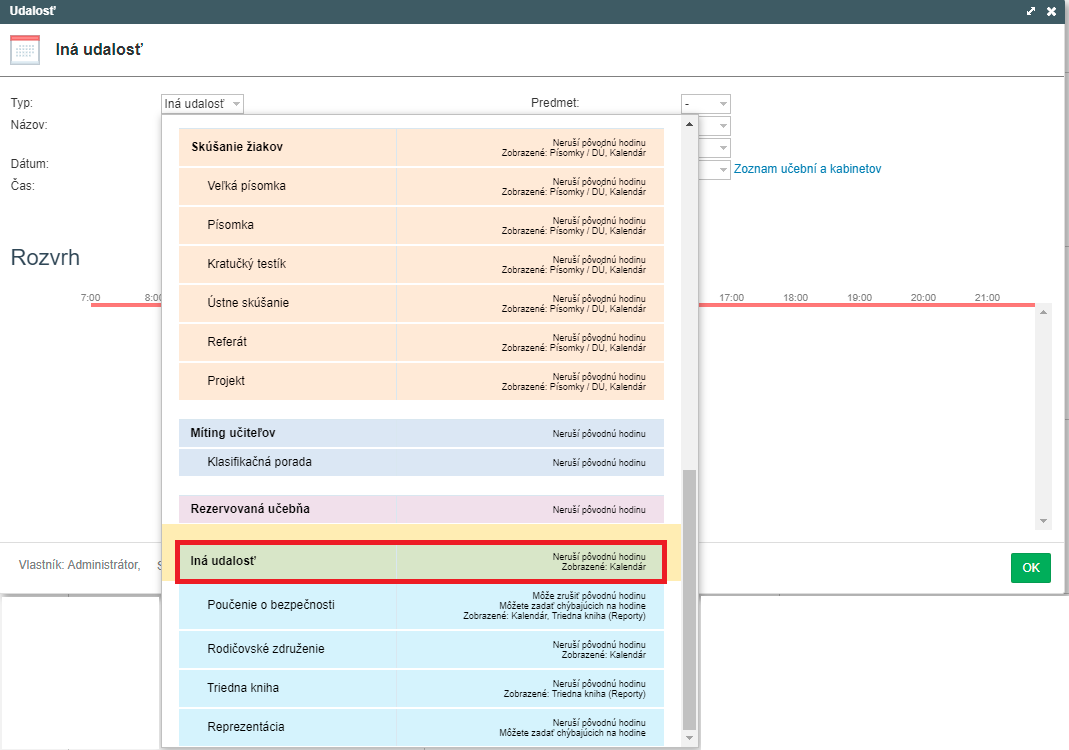The width and height of the screenshot is (1069, 750).
Task: Click the Predmet: label
Action: 555,103
